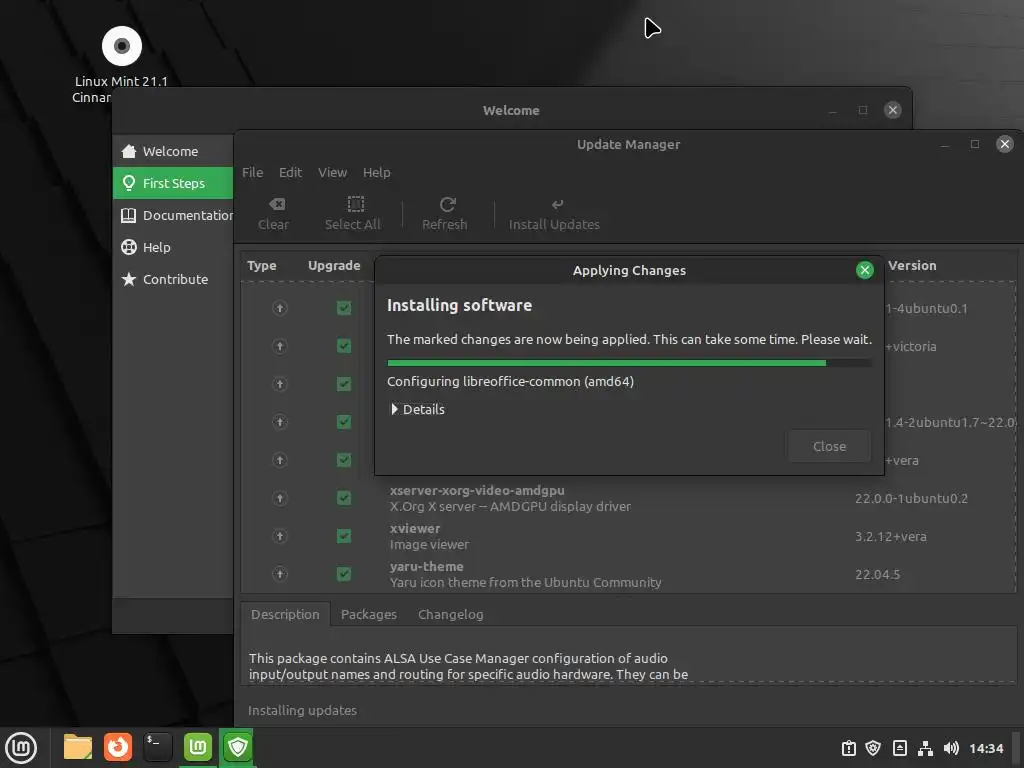The image size is (1024, 768).
Task: Click the green installation progress bar
Action: 629,362
